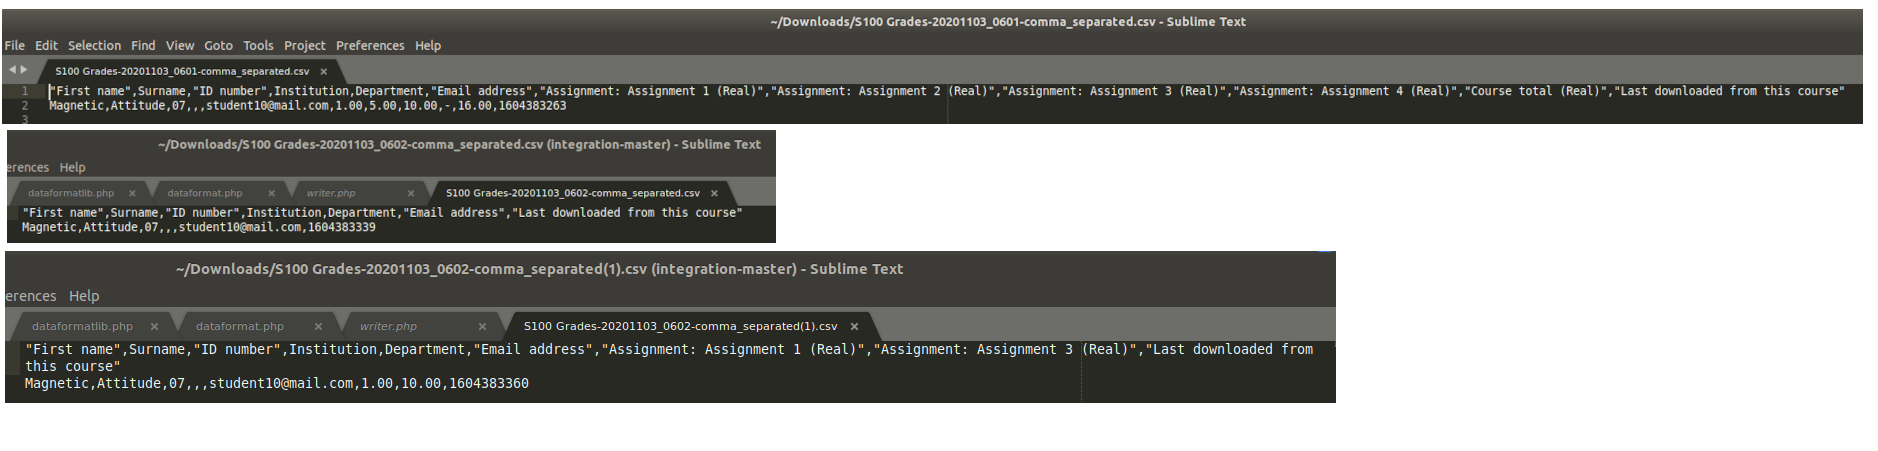Viewport: 1878px width, 451px height.
Task: Click line number 2 in the gutter
Action: [x=26, y=105]
